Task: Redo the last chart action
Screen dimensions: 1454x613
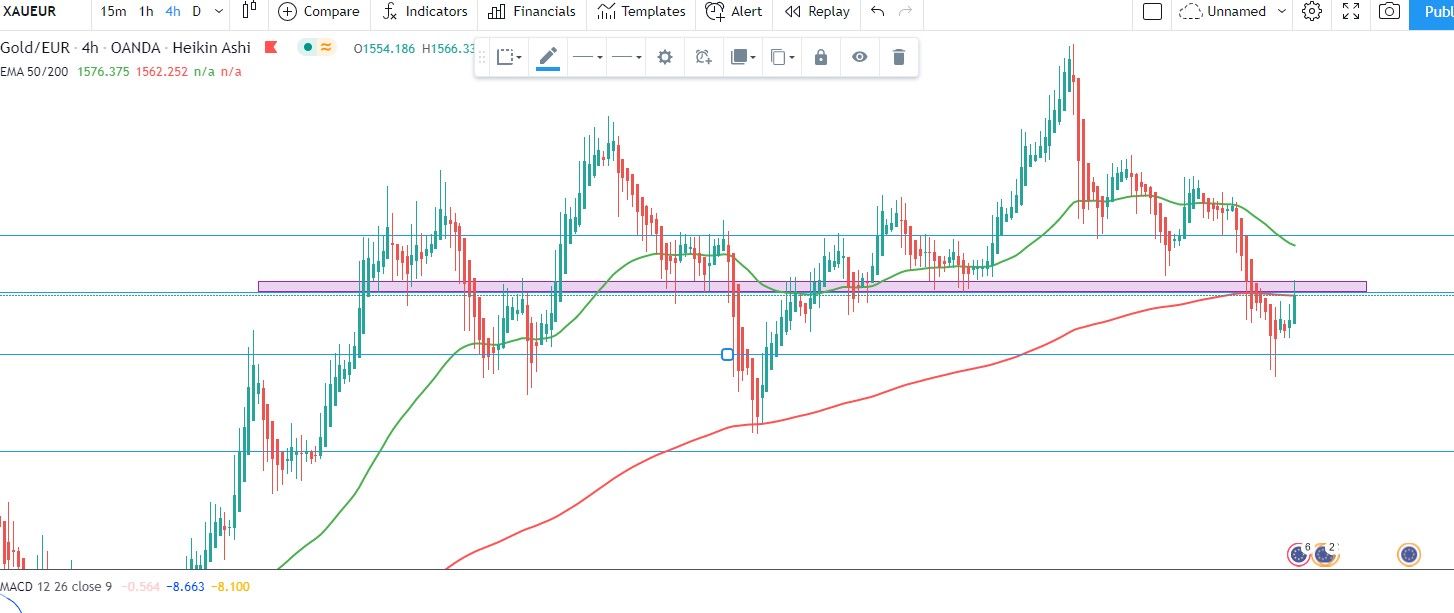Action: coord(906,12)
